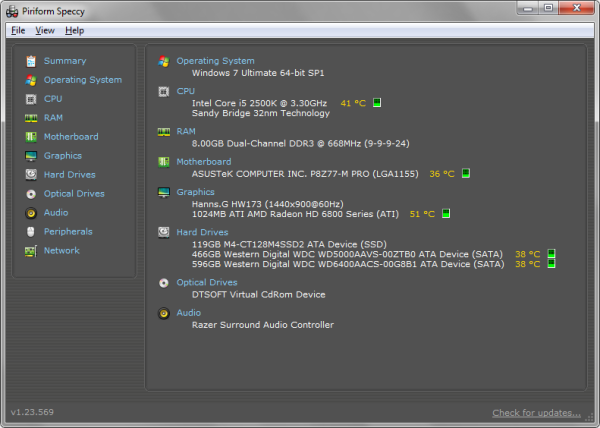Screen dimensions: 600x428
Task: Click the CPU heading link in summary
Action: click(186, 91)
